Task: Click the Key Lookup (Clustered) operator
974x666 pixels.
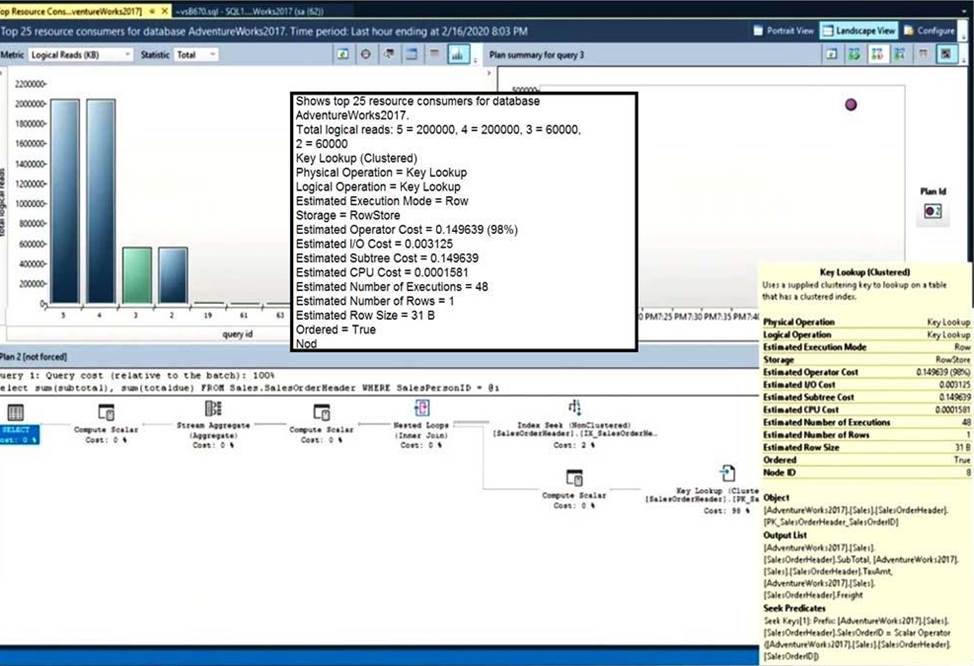Action: [727, 474]
